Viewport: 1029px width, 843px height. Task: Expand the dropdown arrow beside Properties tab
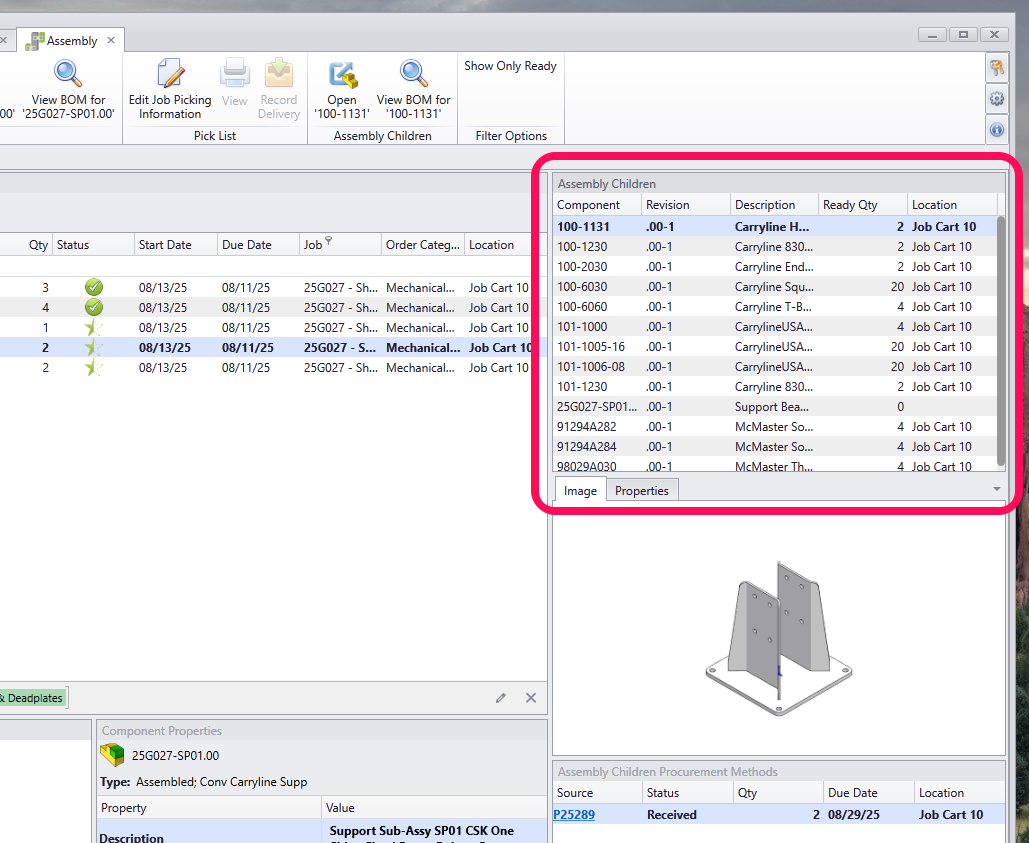996,489
